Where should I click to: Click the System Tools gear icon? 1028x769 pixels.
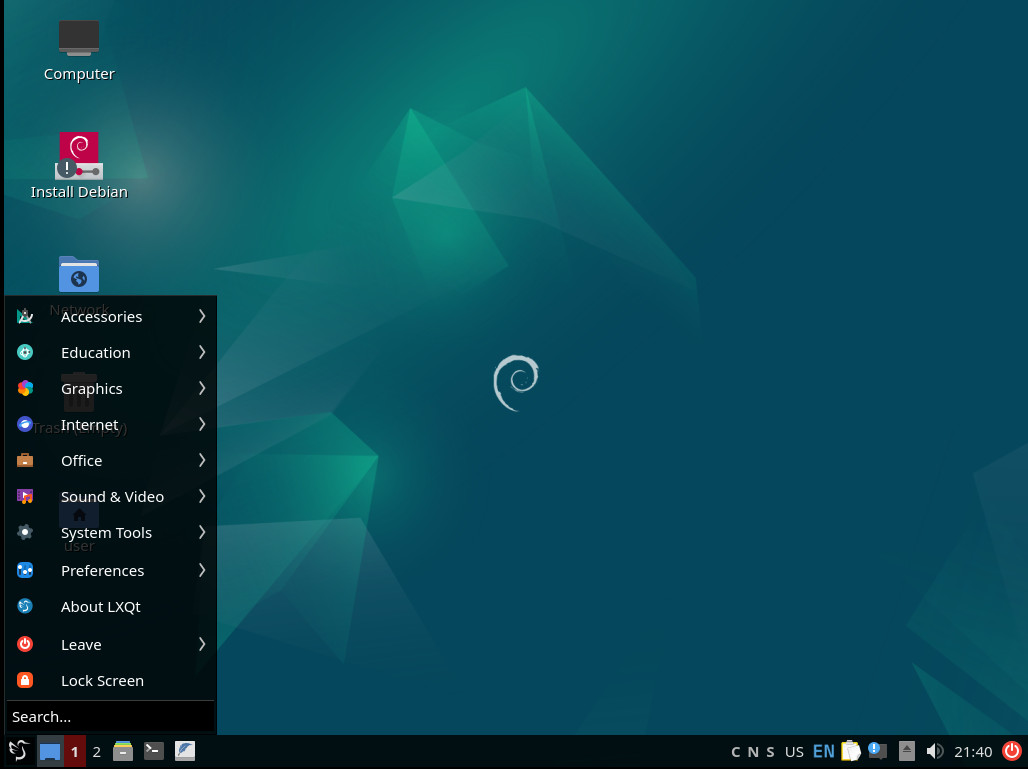coord(25,533)
